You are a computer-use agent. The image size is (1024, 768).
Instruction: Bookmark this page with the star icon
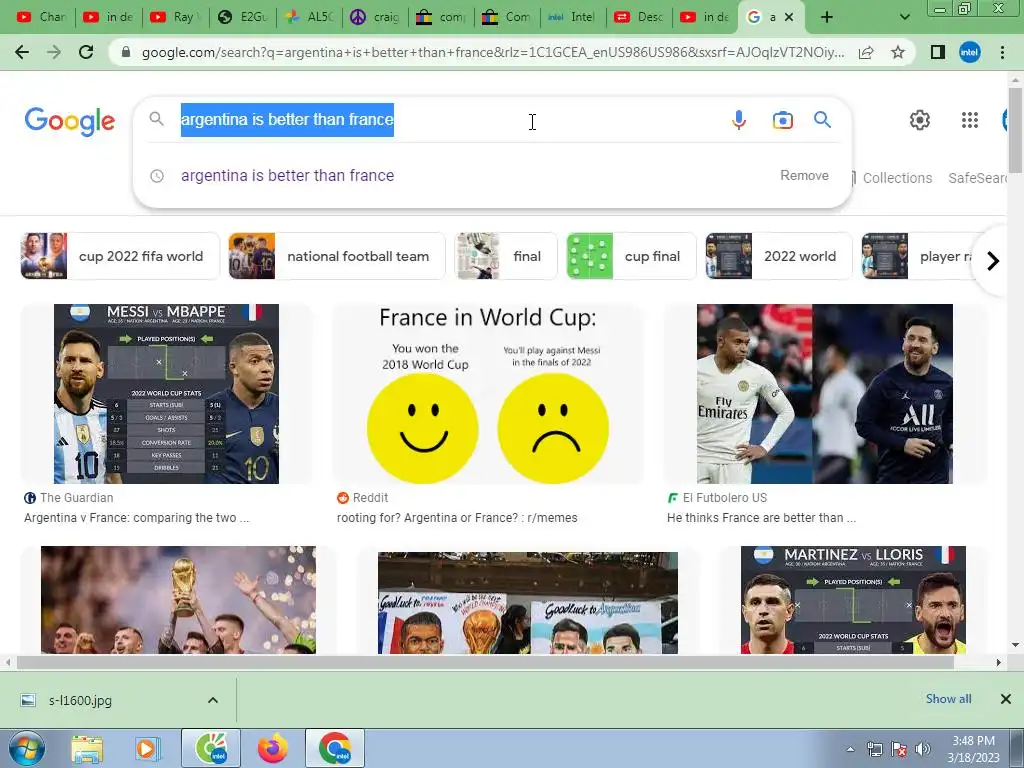click(898, 52)
